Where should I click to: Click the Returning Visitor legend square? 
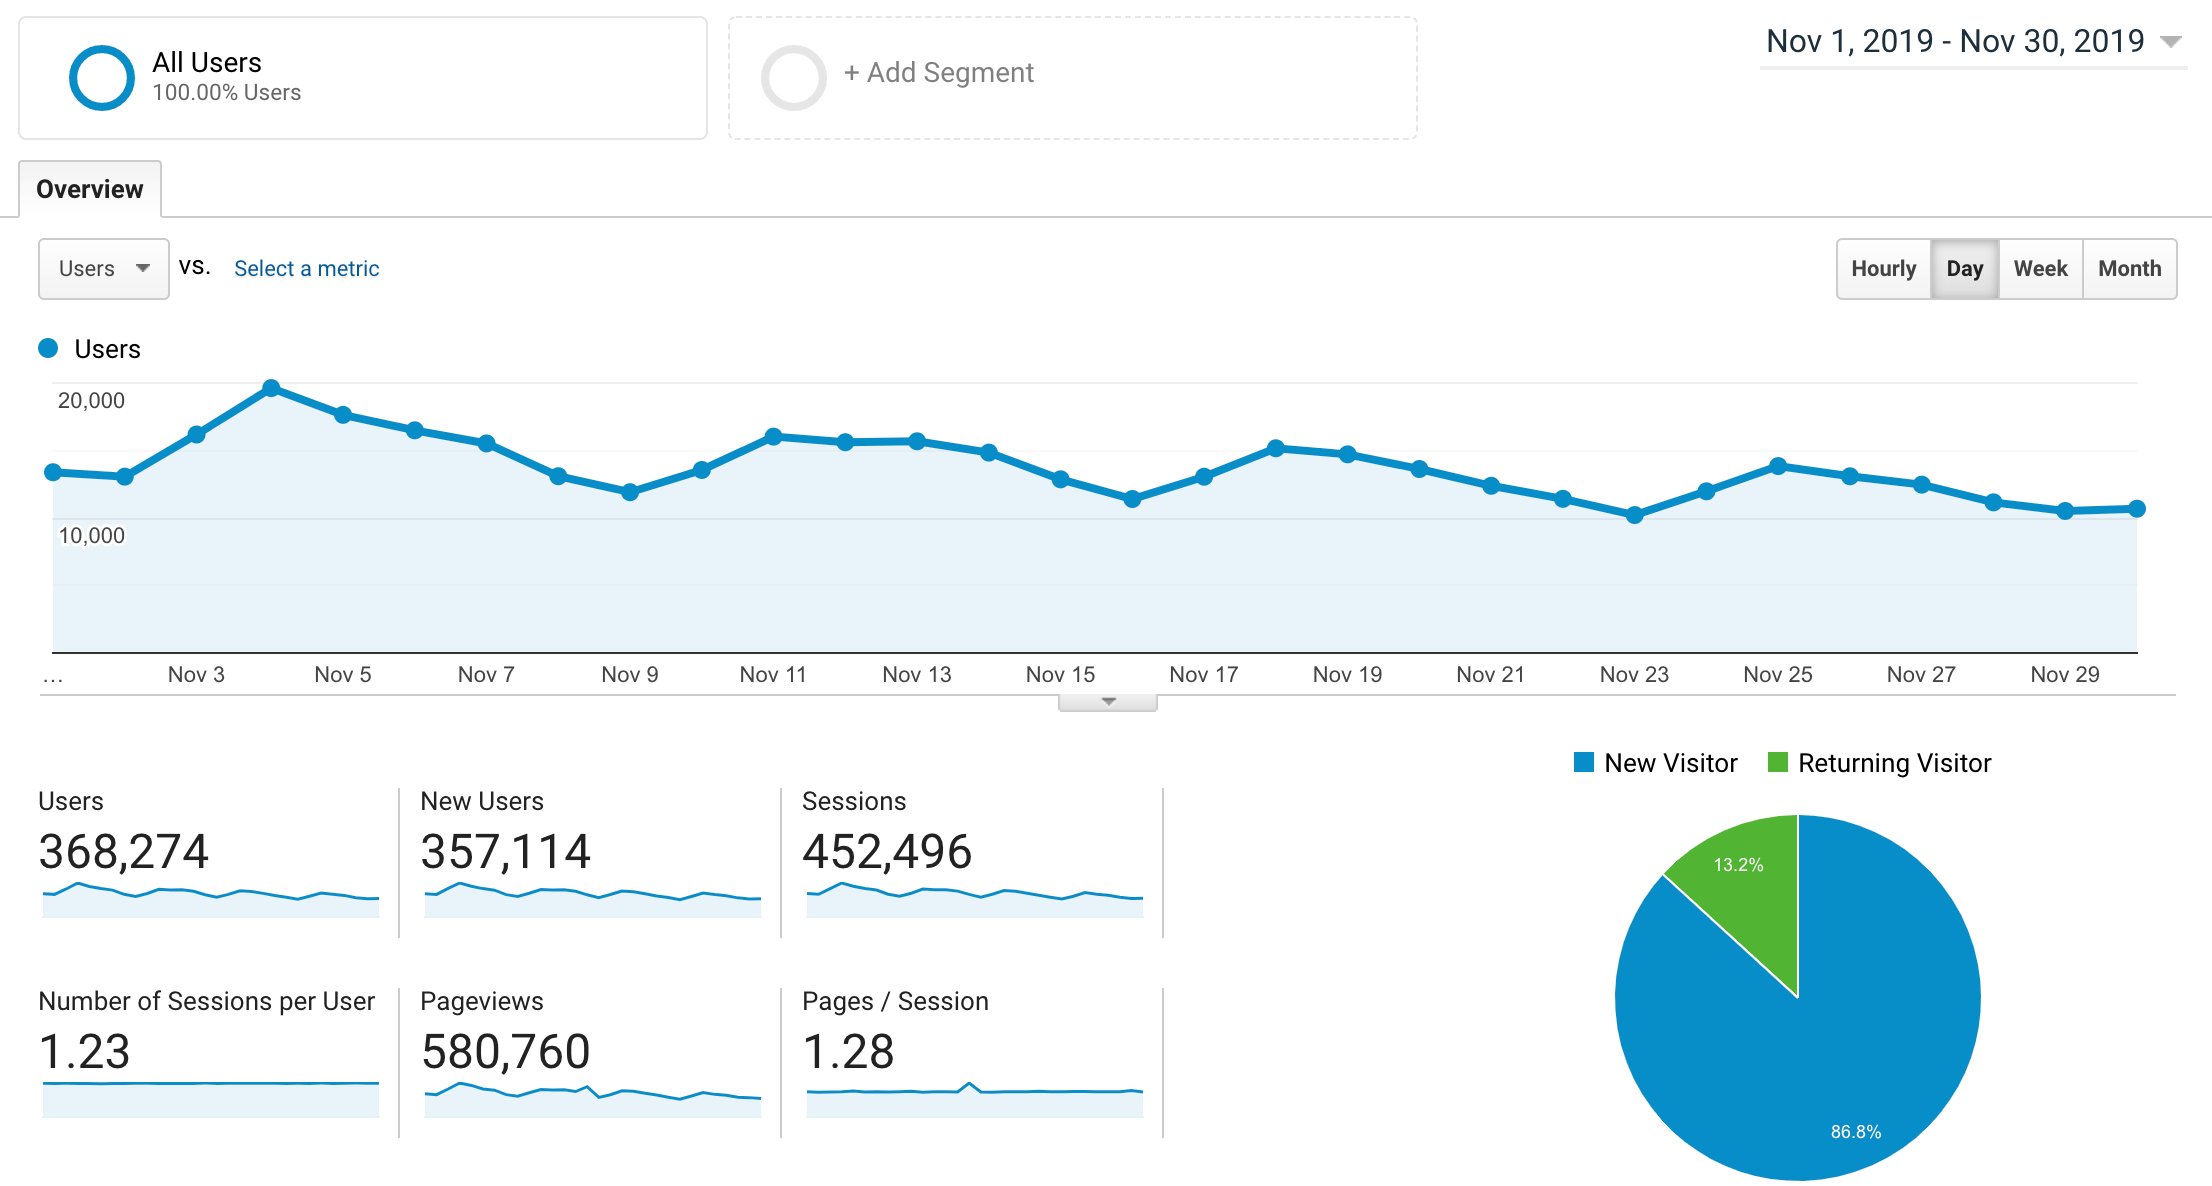[1777, 762]
